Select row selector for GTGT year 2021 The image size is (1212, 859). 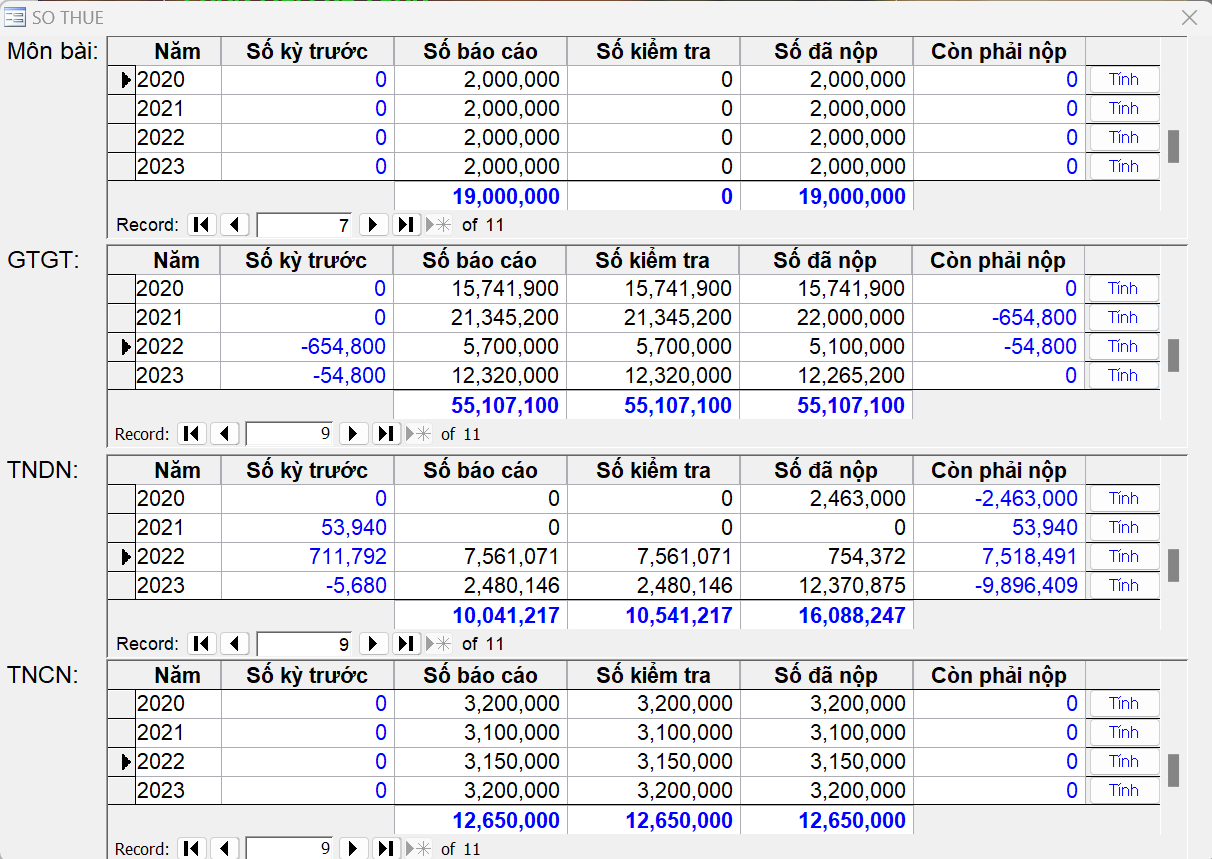[121, 318]
